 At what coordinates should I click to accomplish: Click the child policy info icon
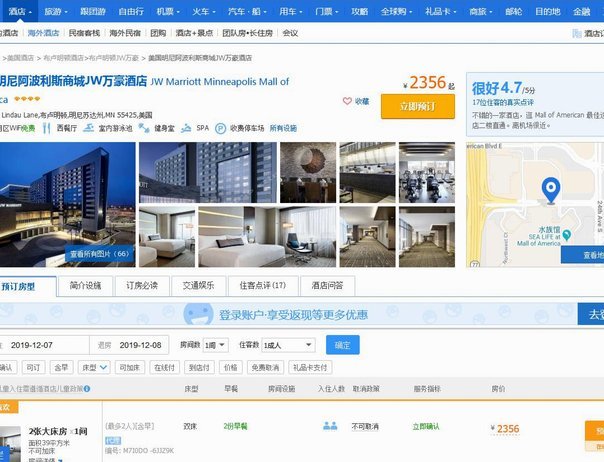(x=87, y=389)
